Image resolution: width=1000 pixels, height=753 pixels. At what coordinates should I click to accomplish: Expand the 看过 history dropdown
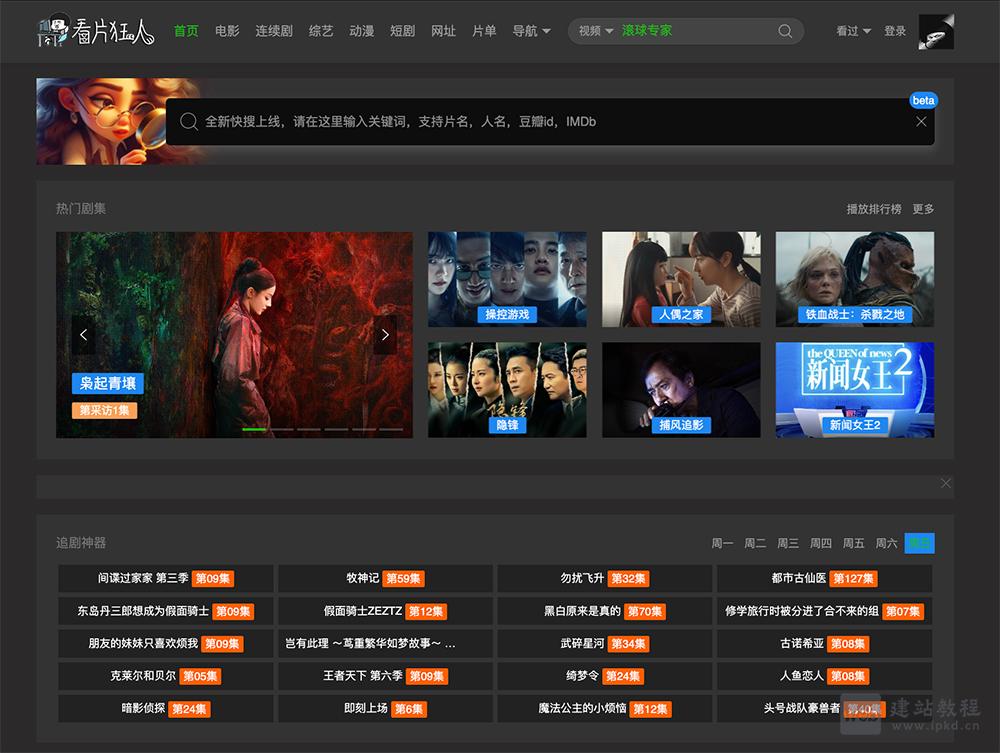[853, 31]
